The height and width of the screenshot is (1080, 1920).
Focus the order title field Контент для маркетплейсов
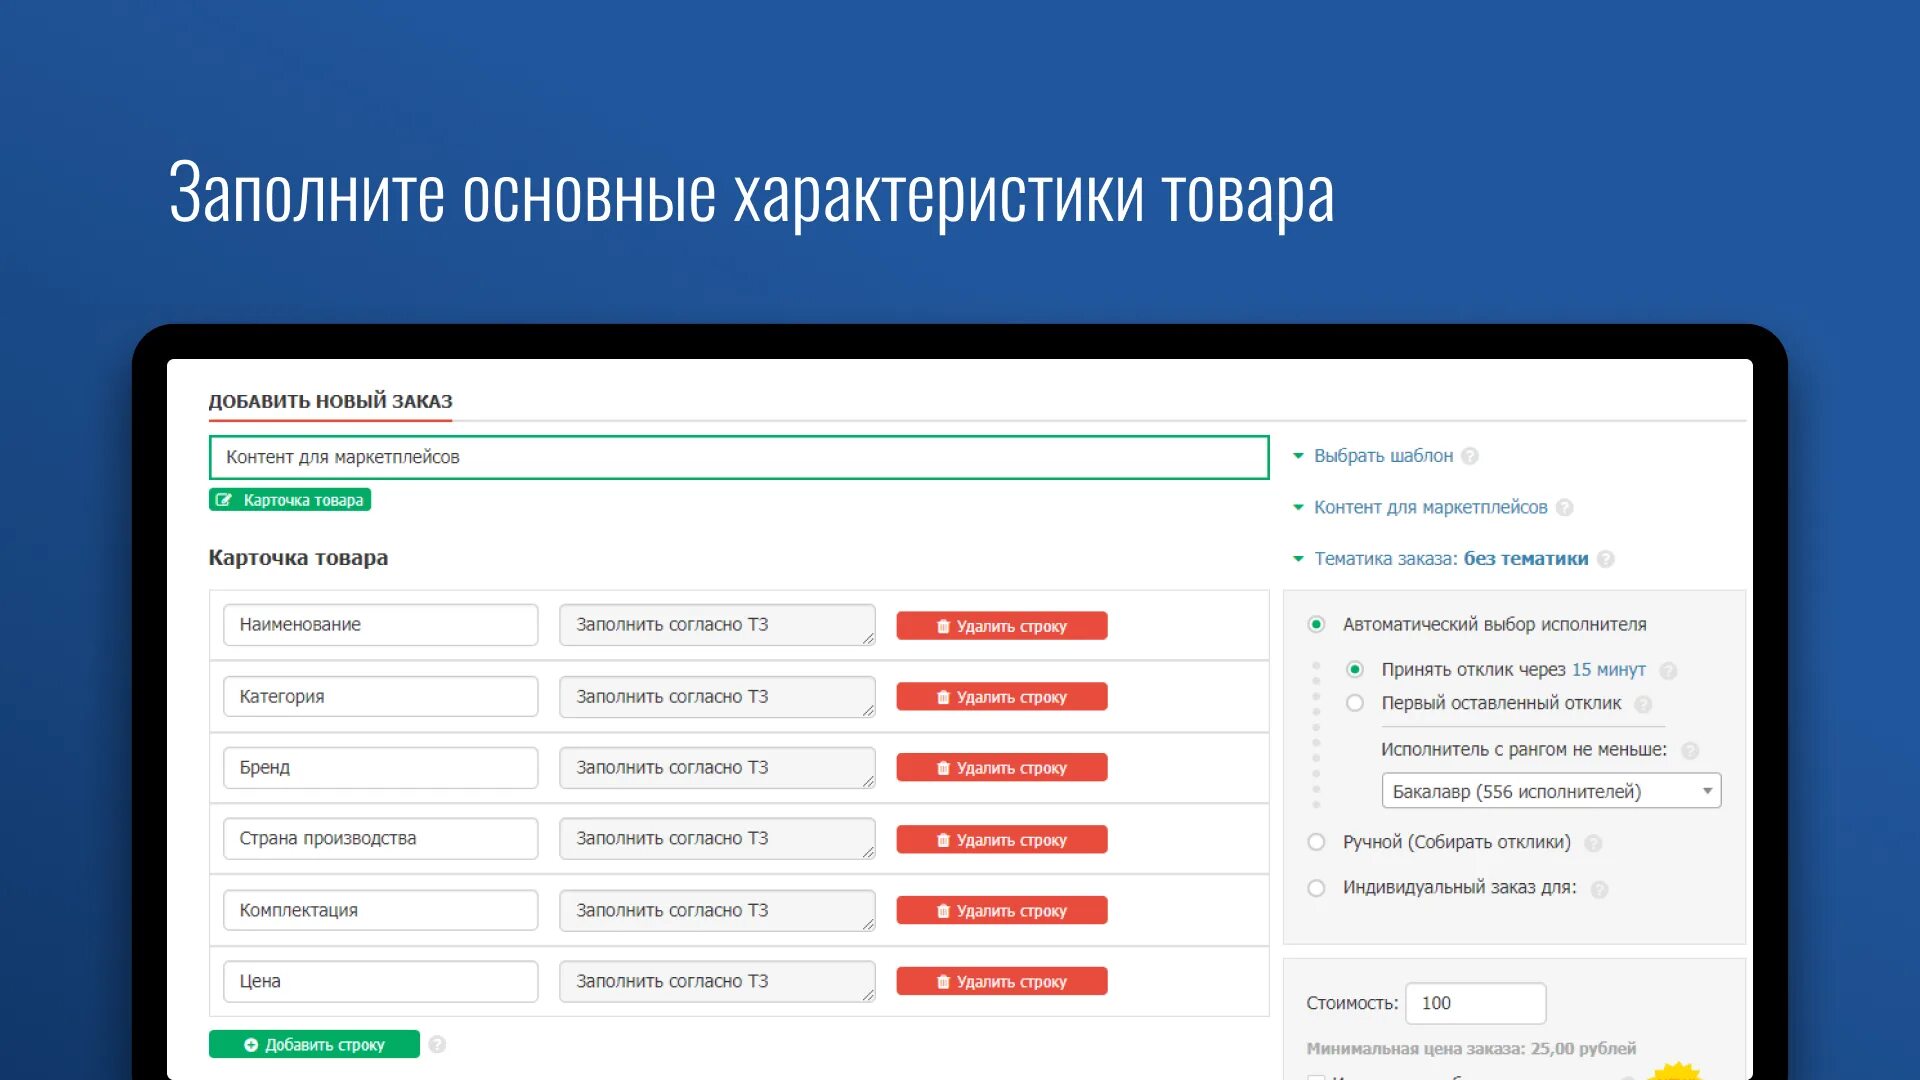pyautogui.click(x=739, y=457)
